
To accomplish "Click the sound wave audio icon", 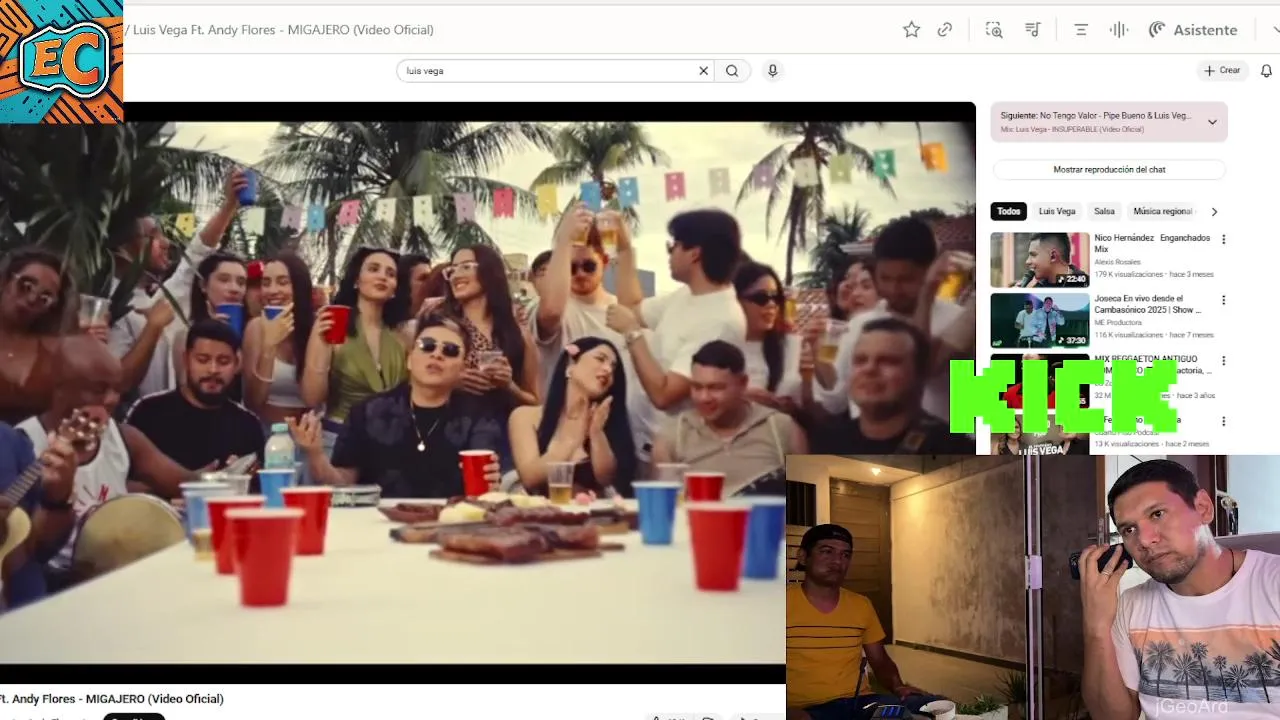I will coord(1119,30).
